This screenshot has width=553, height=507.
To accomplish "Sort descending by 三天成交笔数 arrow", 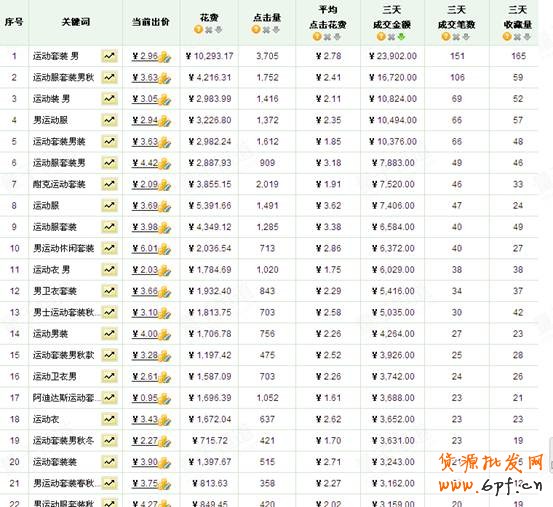I will coord(466,37).
